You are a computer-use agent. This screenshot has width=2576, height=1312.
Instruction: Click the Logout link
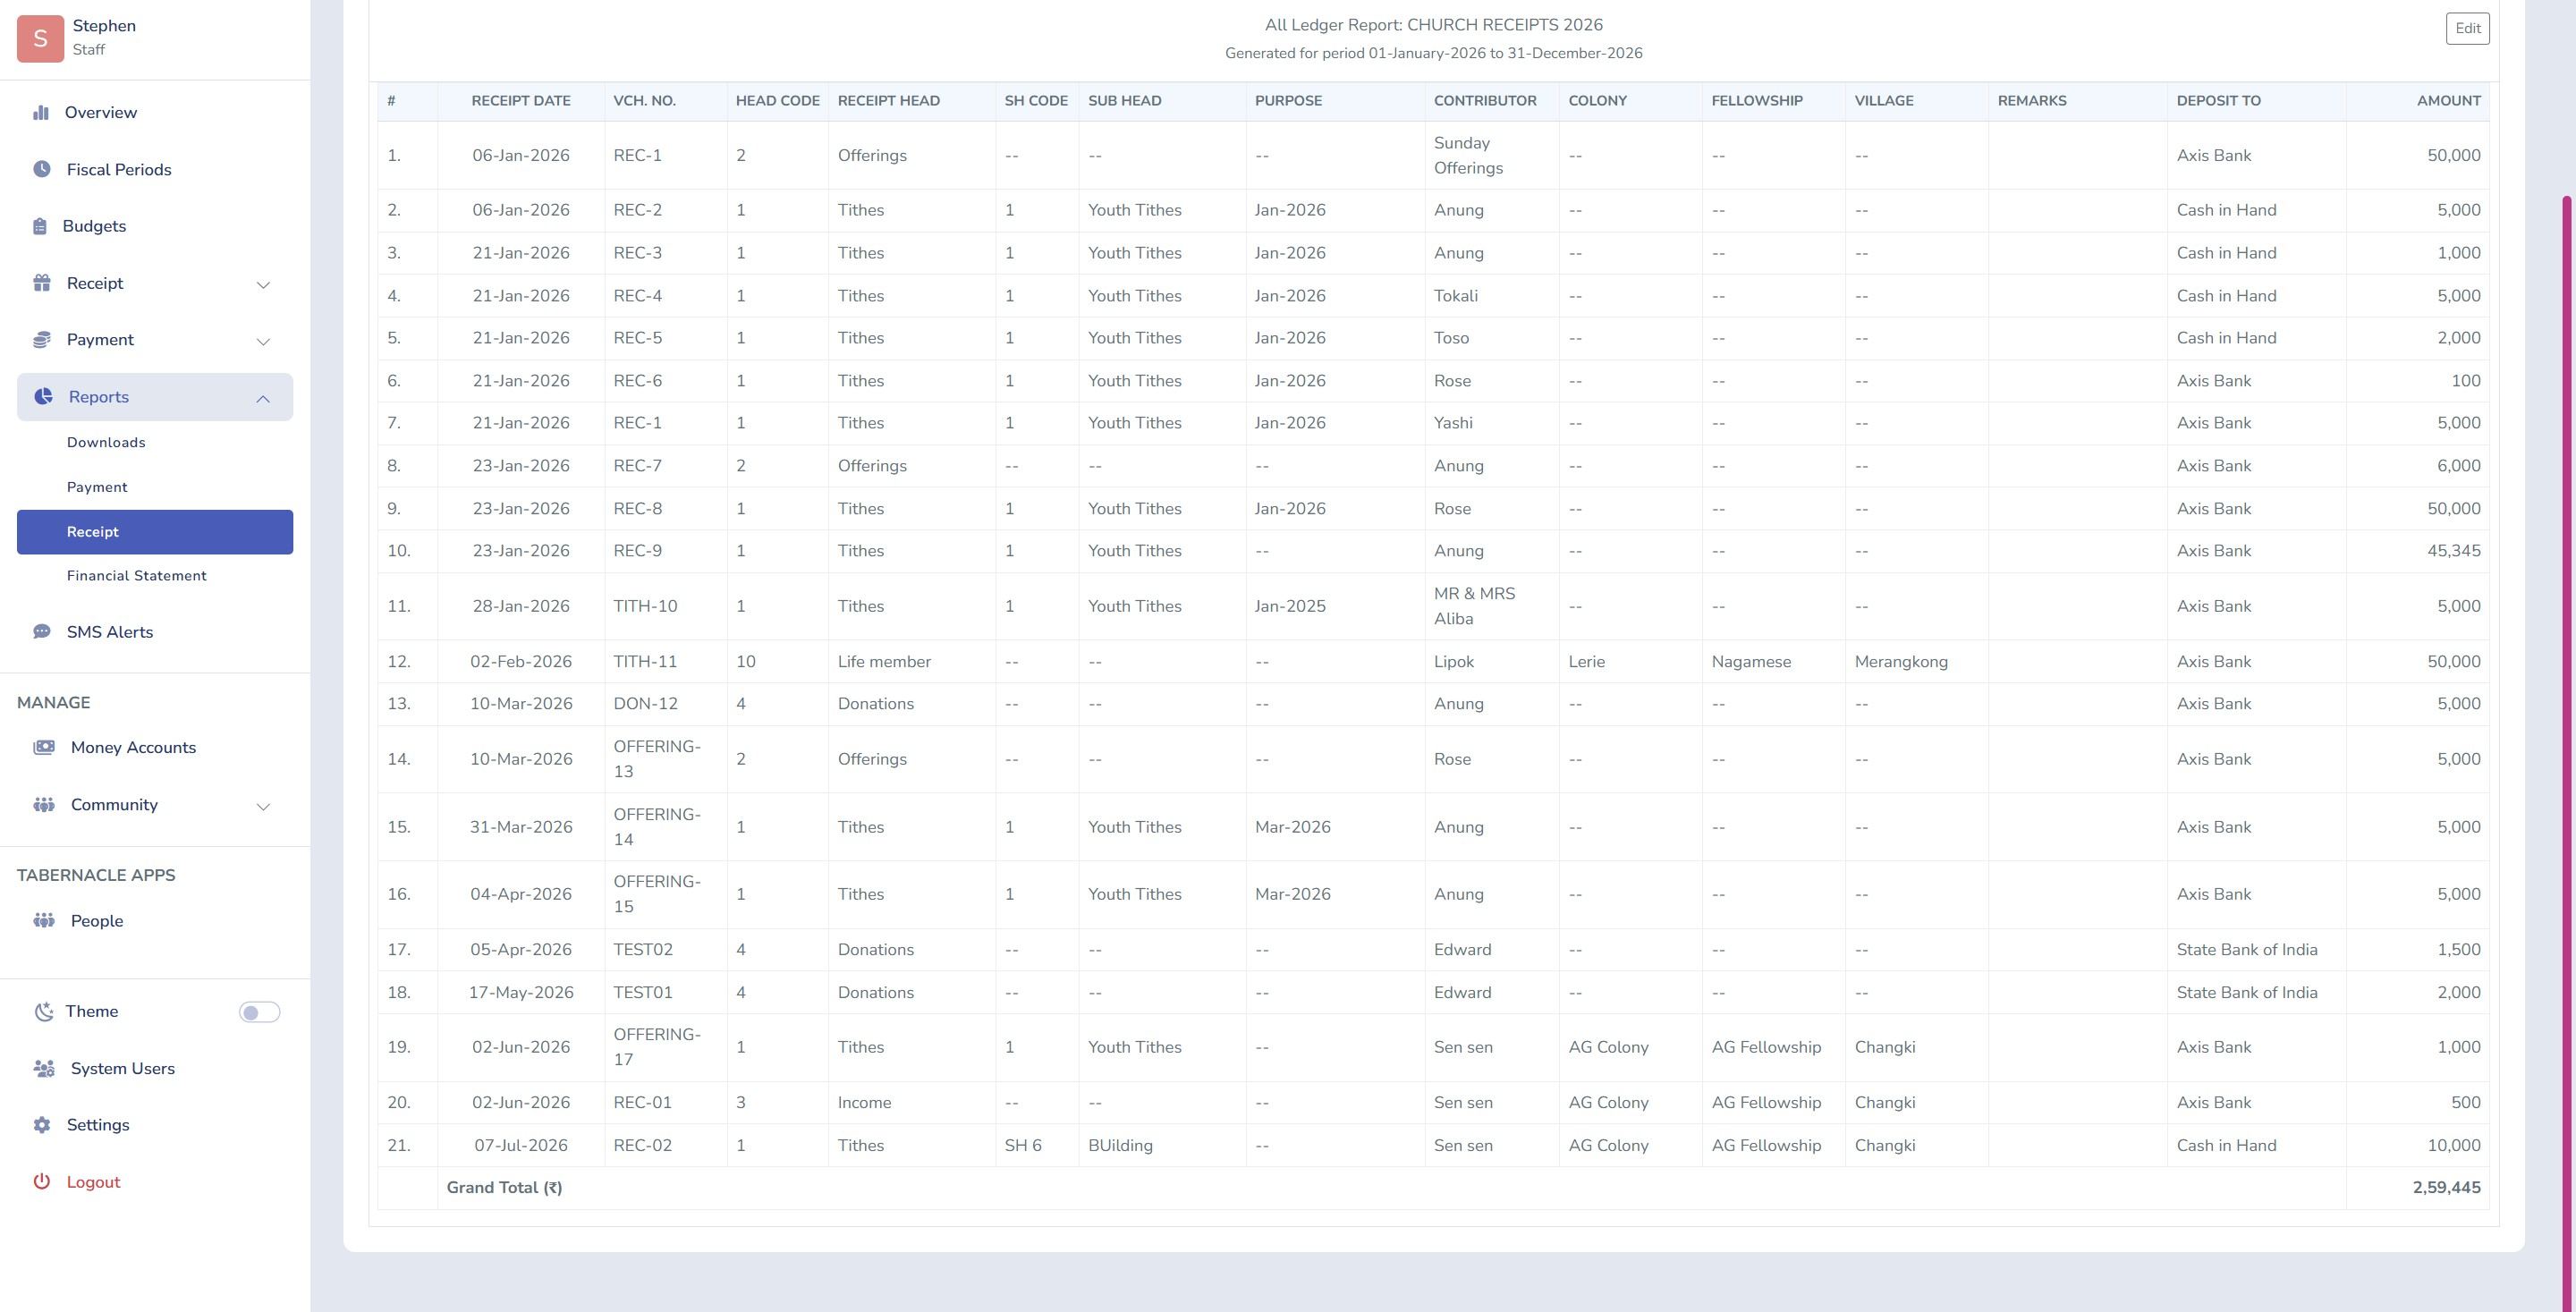(93, 1182)
